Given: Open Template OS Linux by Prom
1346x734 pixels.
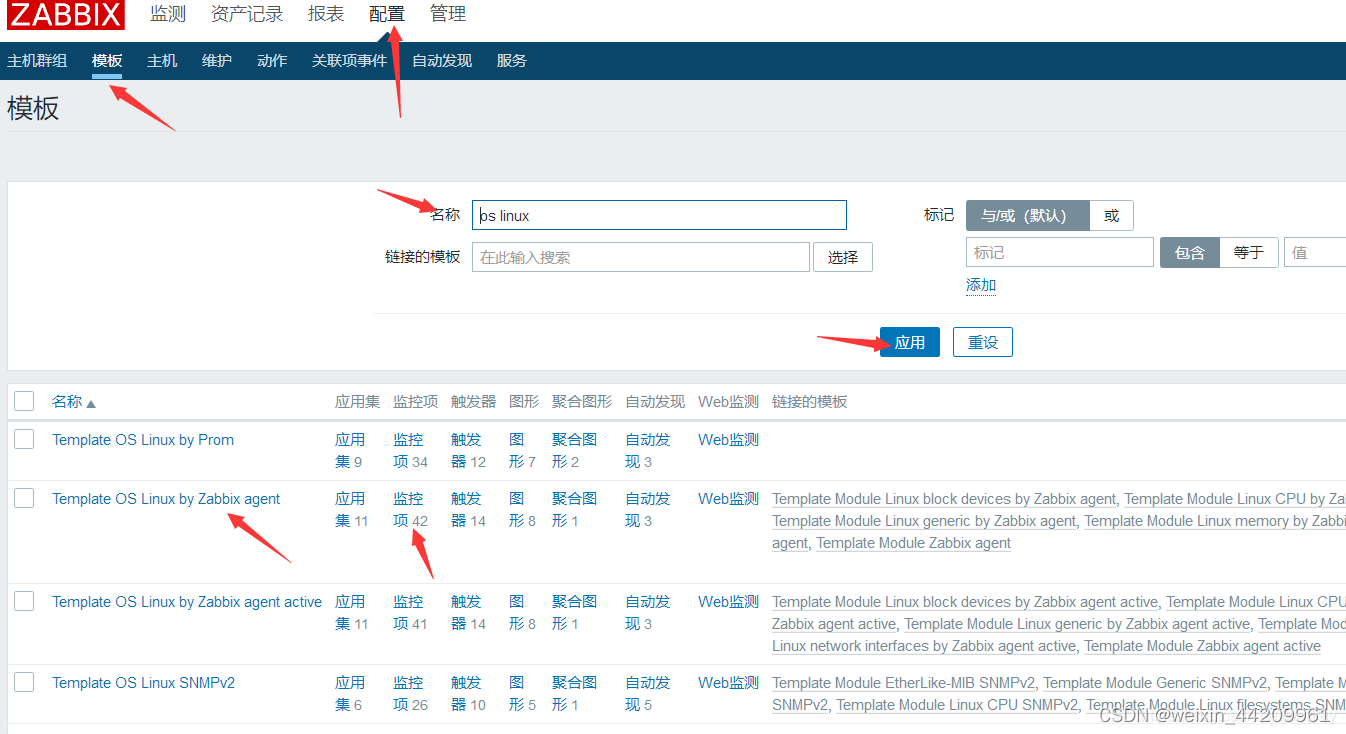Looking at the screenshot, I should (x=143, y=440).
